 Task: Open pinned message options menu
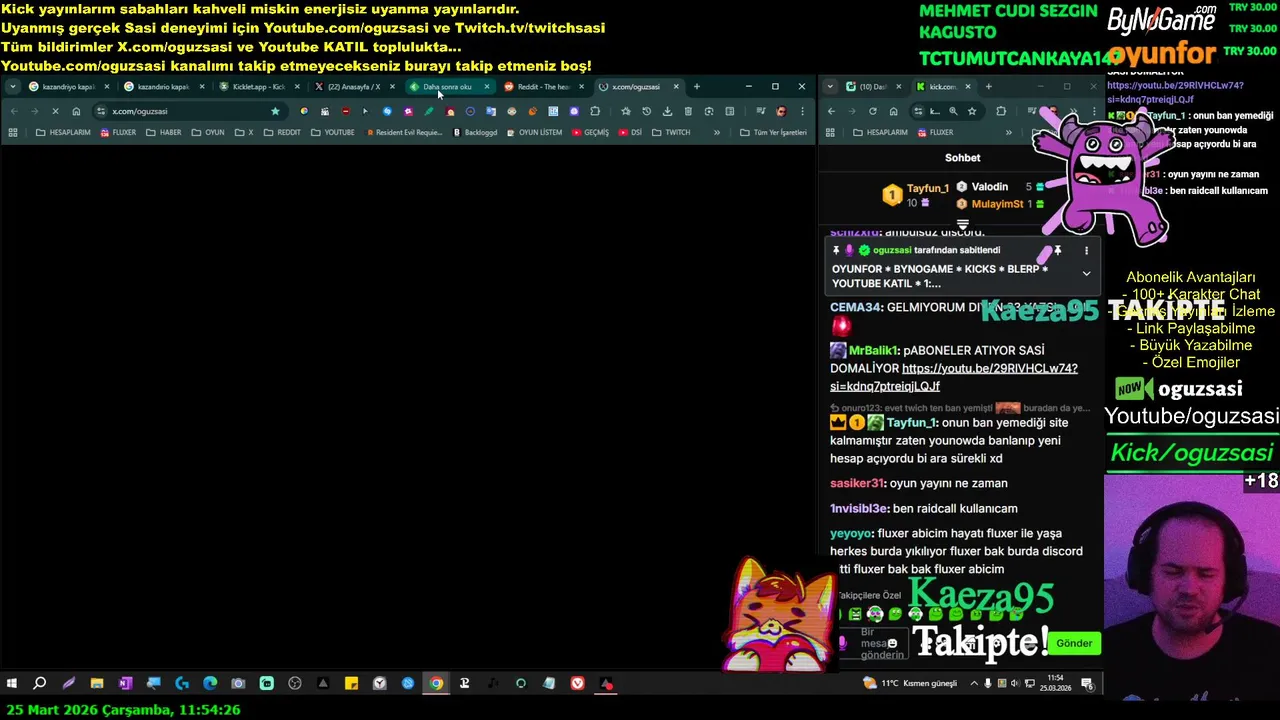tap(1086, 250)
